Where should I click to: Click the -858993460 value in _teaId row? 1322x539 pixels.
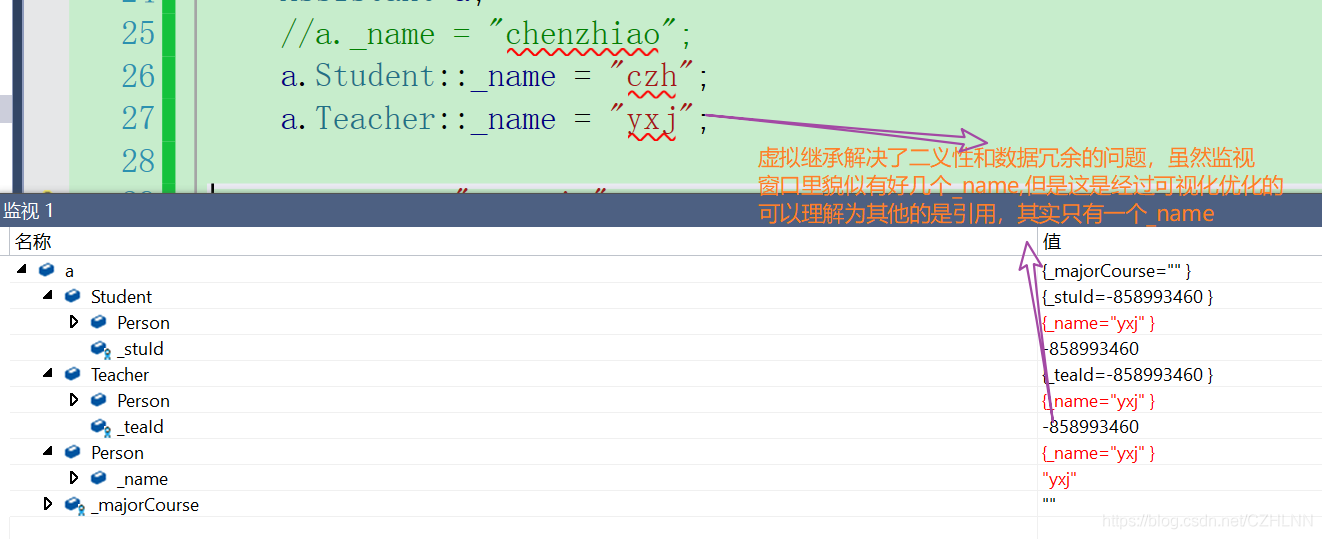click(x=1090, y=427)
